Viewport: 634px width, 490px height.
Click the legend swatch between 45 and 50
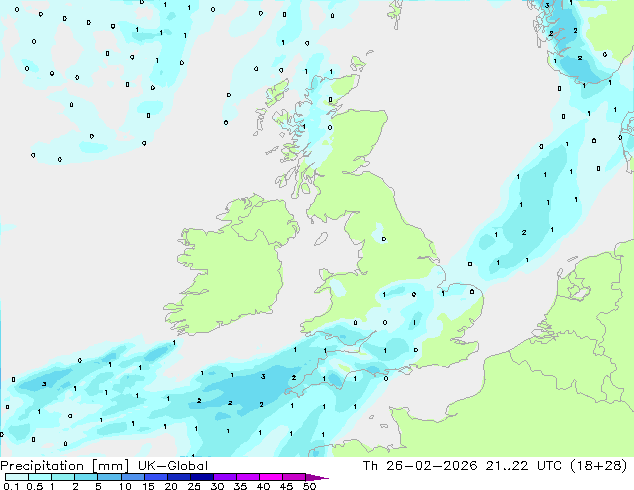point(294,477)
